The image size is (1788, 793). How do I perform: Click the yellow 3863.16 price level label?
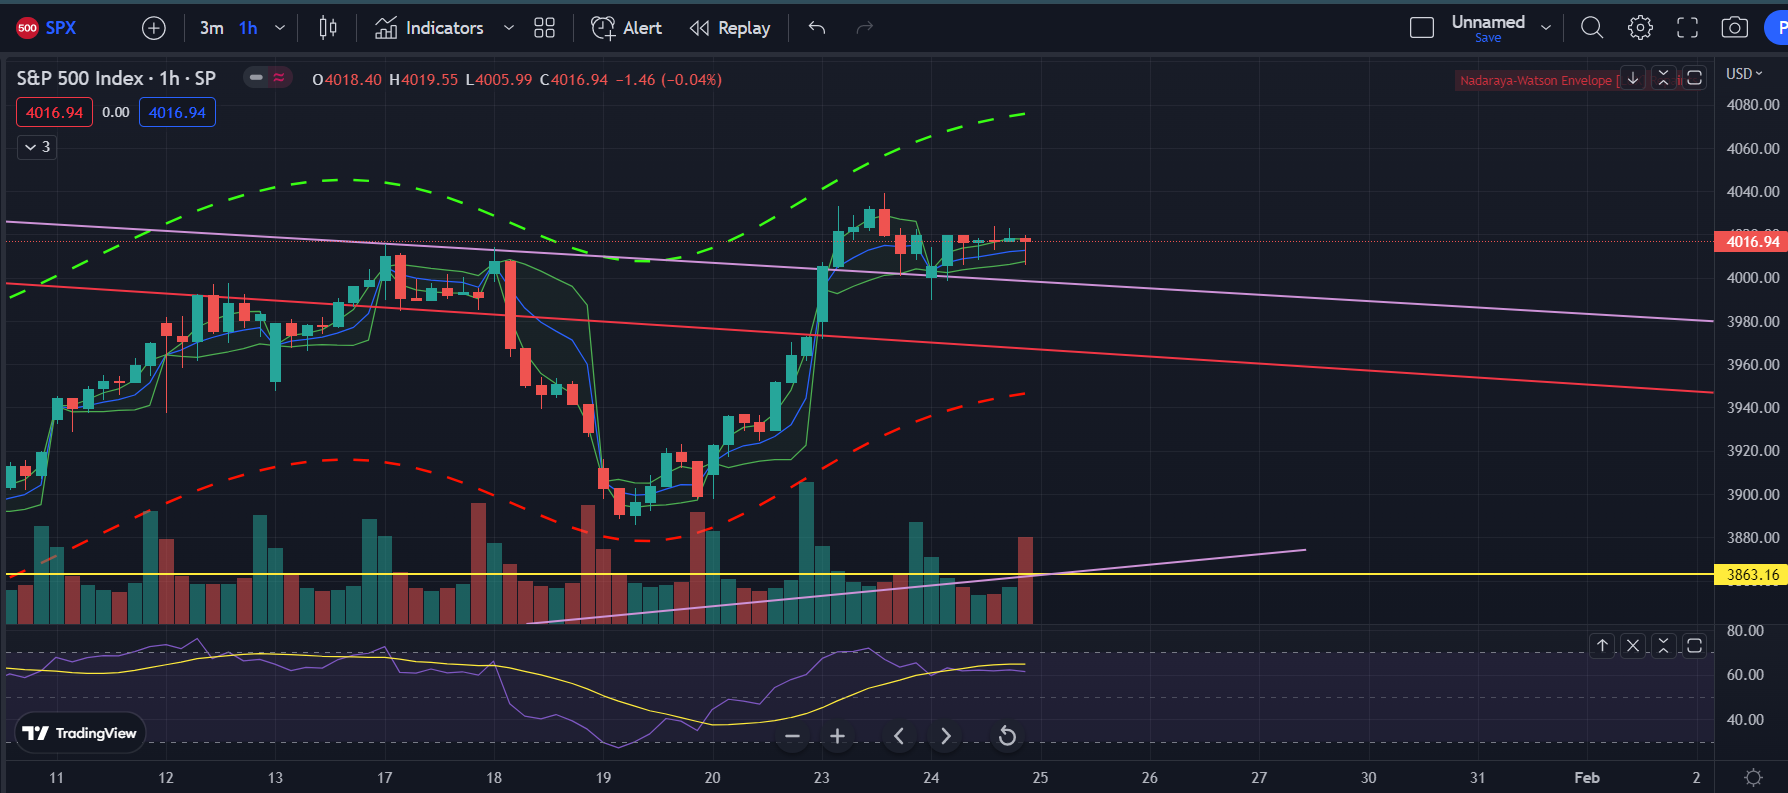pyautogui.click(x=1750, y=575)
